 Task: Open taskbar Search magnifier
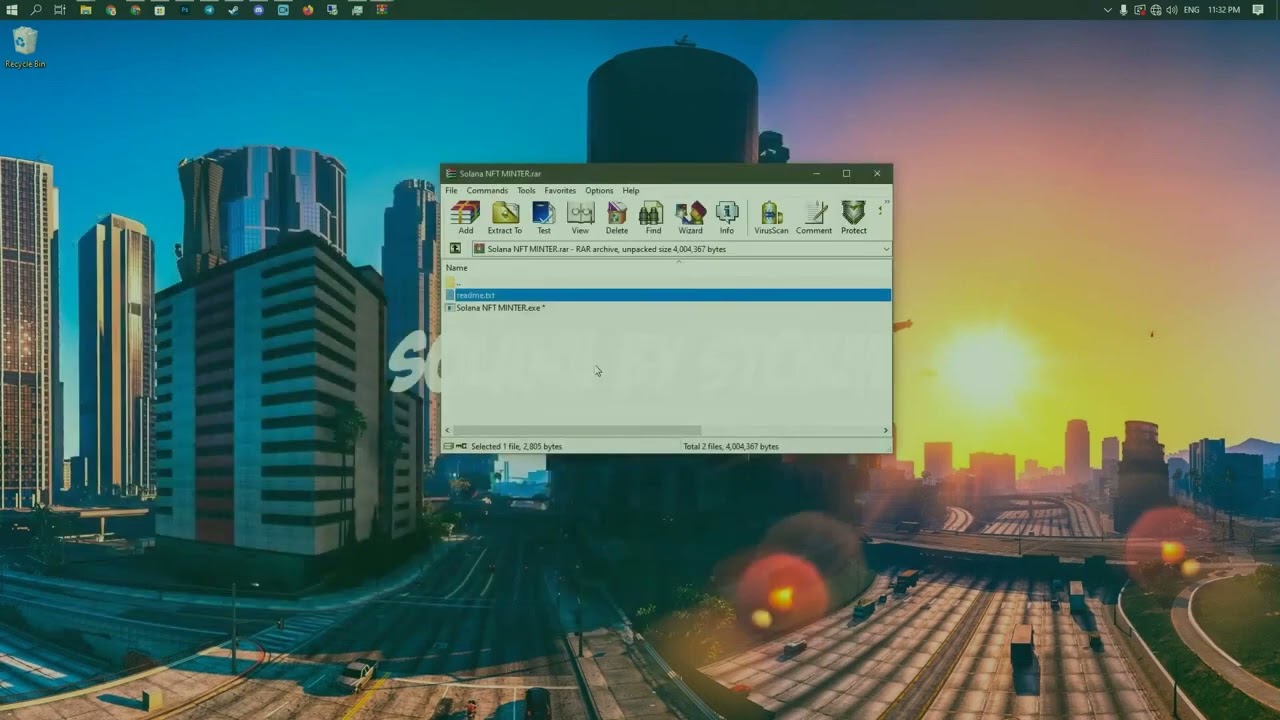[36, 10]
